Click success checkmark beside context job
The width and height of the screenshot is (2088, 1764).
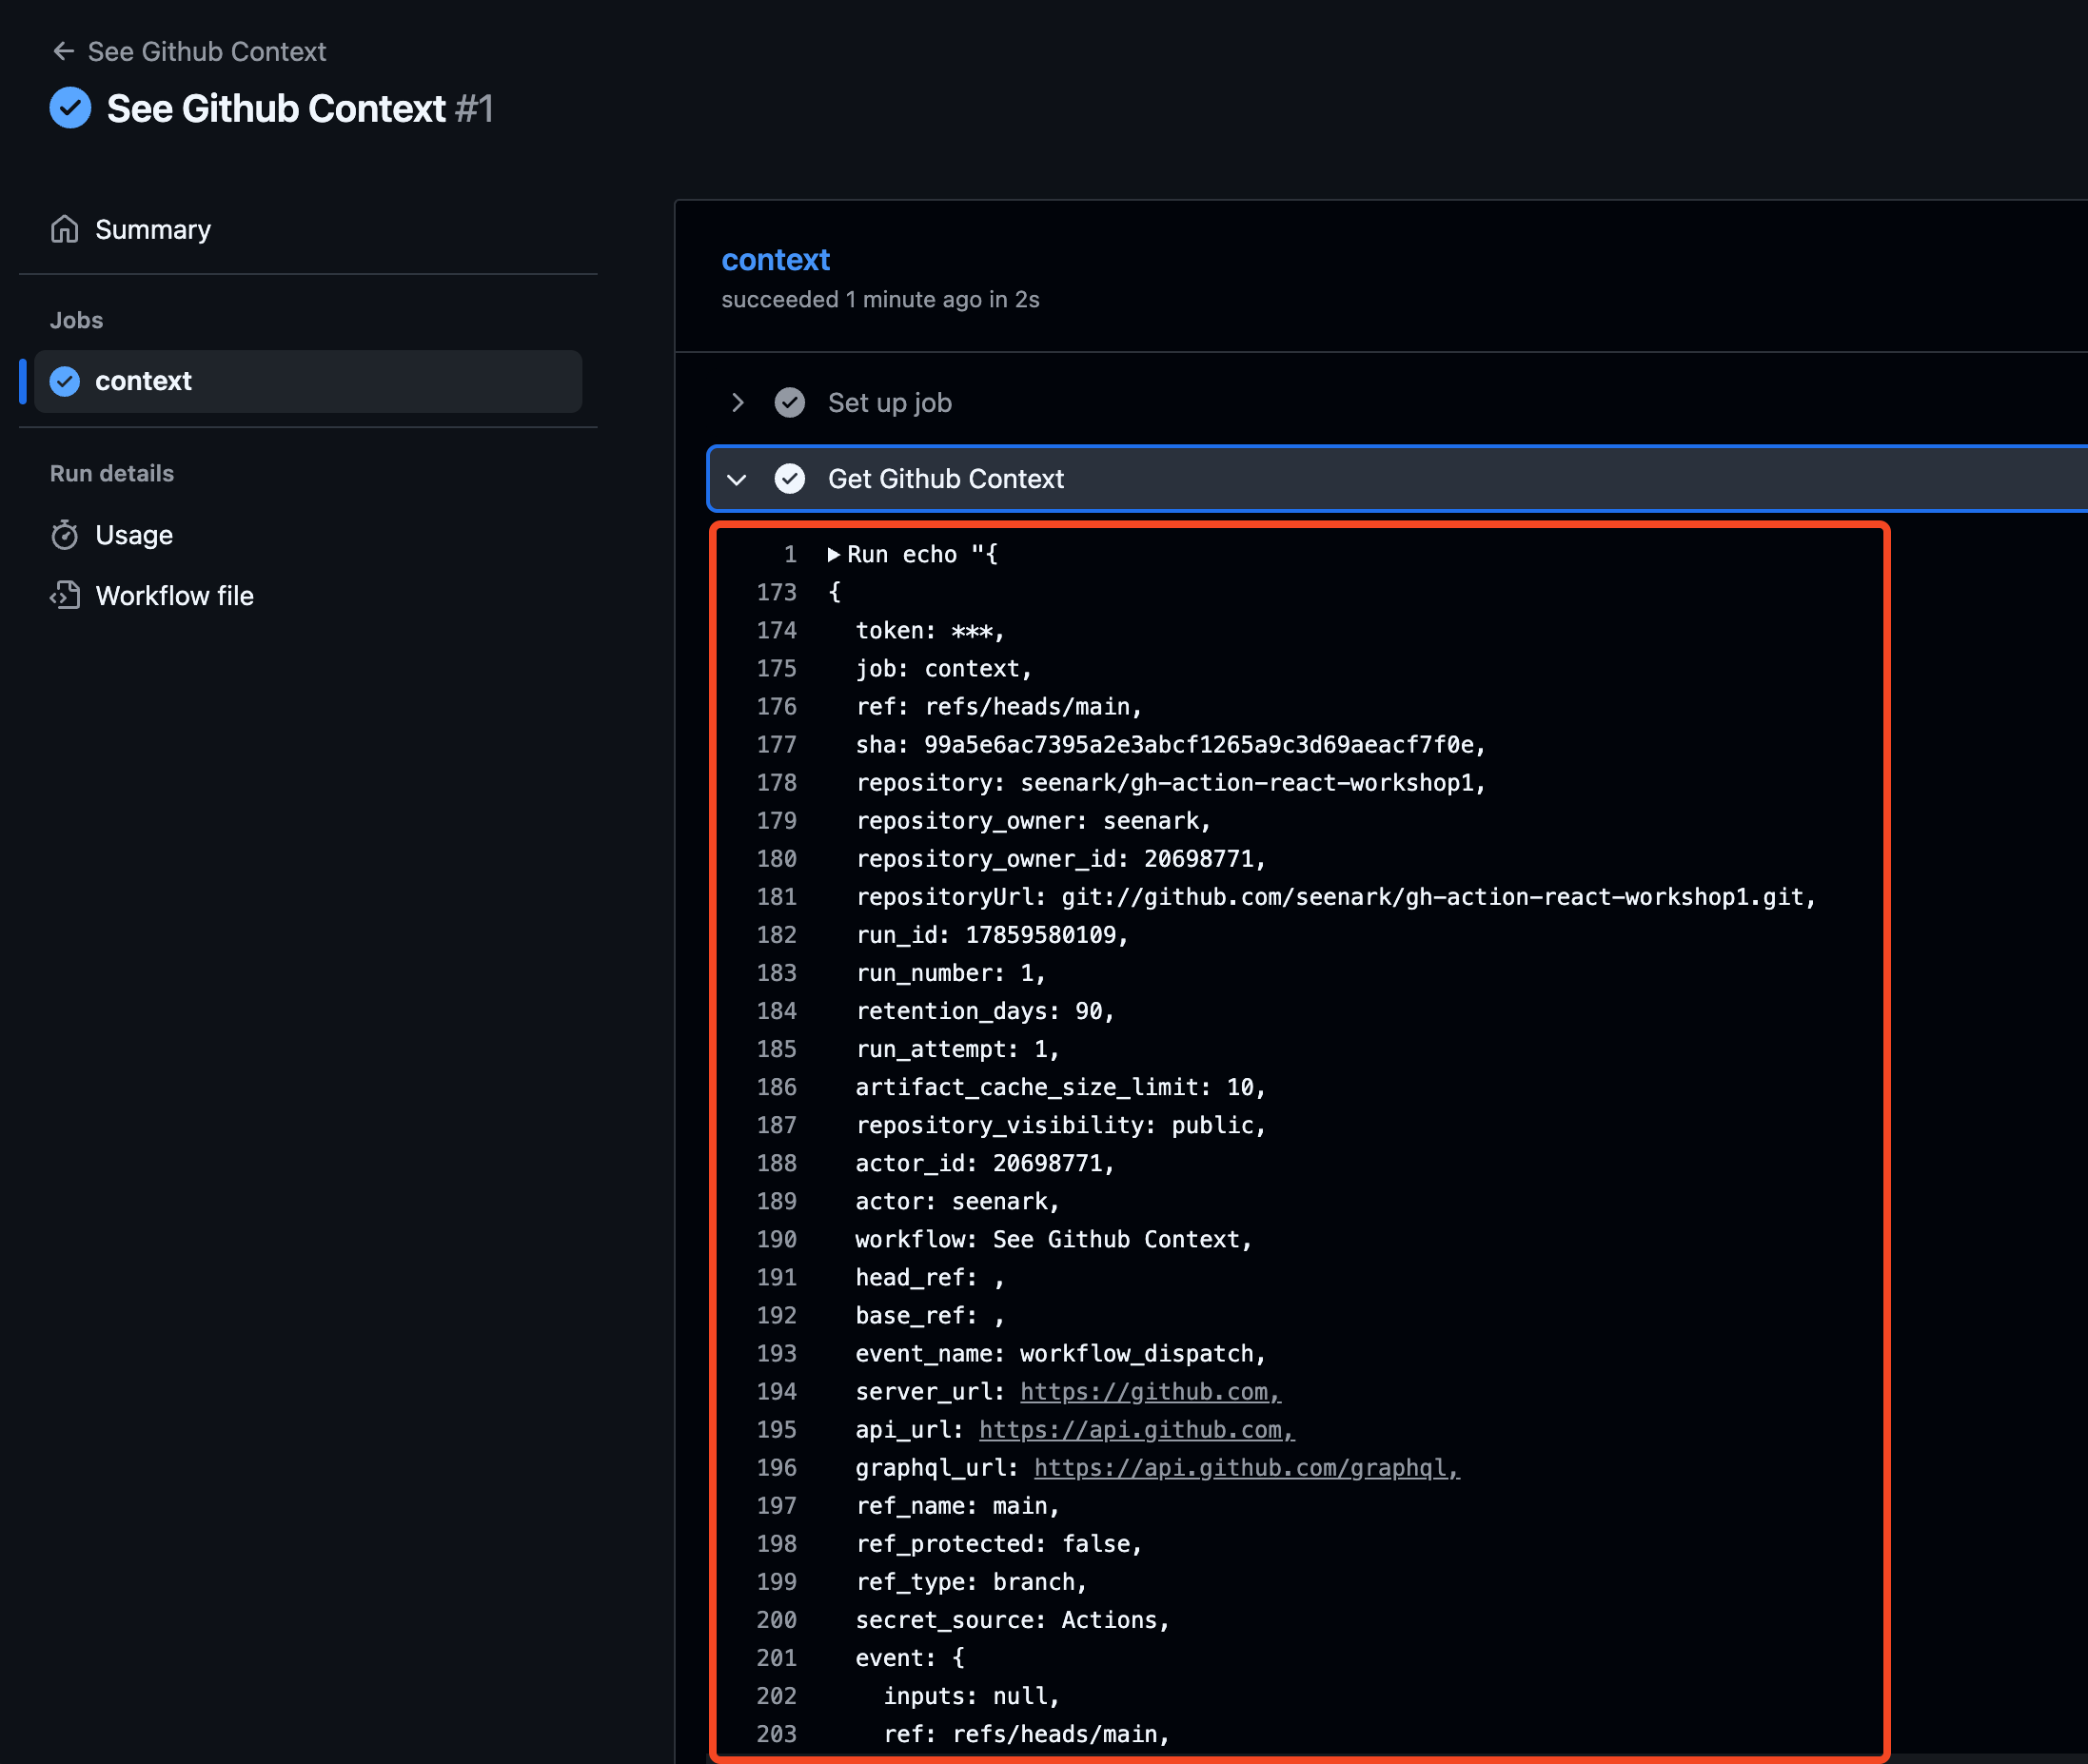pyautogui.click(x=65, y=381)
